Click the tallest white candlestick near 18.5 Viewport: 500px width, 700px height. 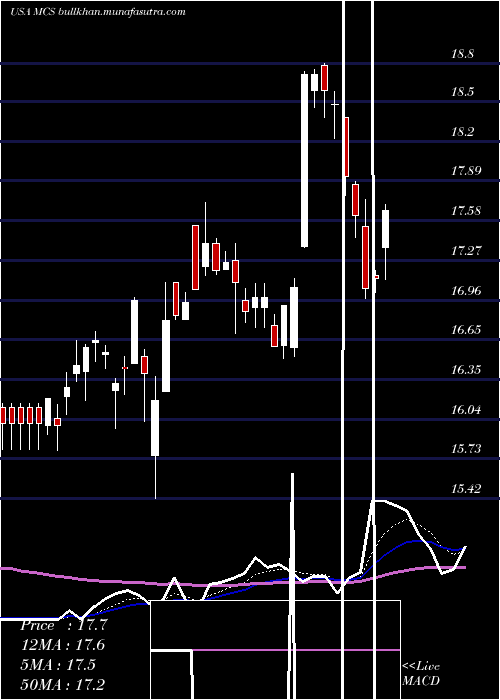304,160
